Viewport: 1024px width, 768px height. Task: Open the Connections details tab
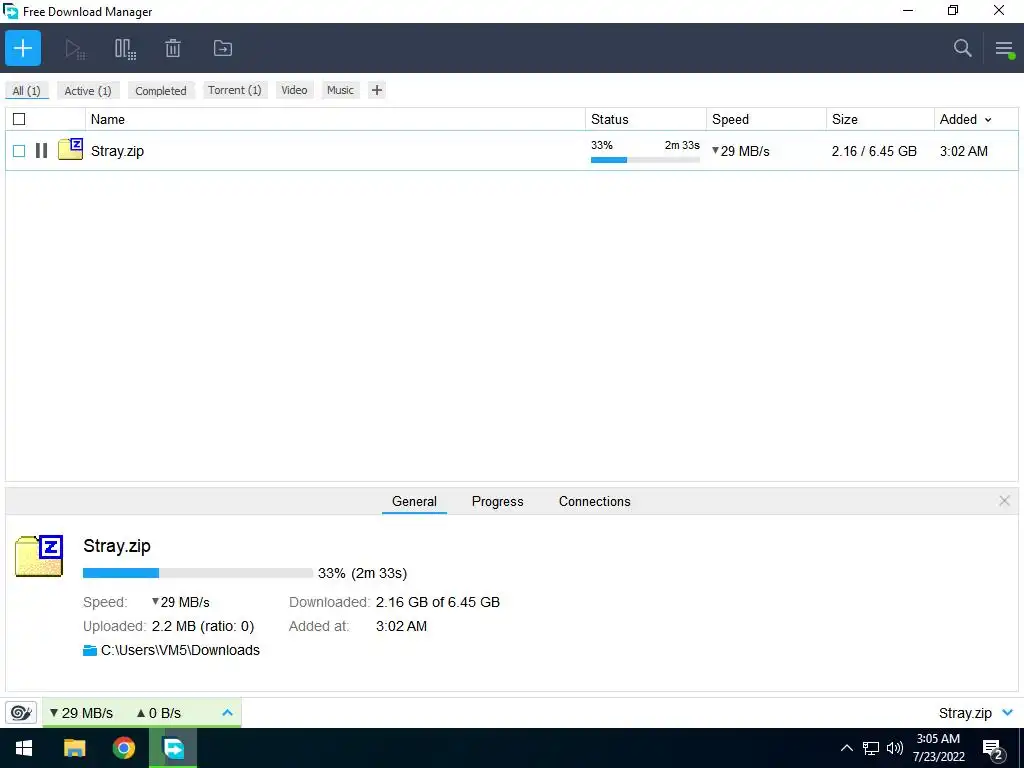594,502
